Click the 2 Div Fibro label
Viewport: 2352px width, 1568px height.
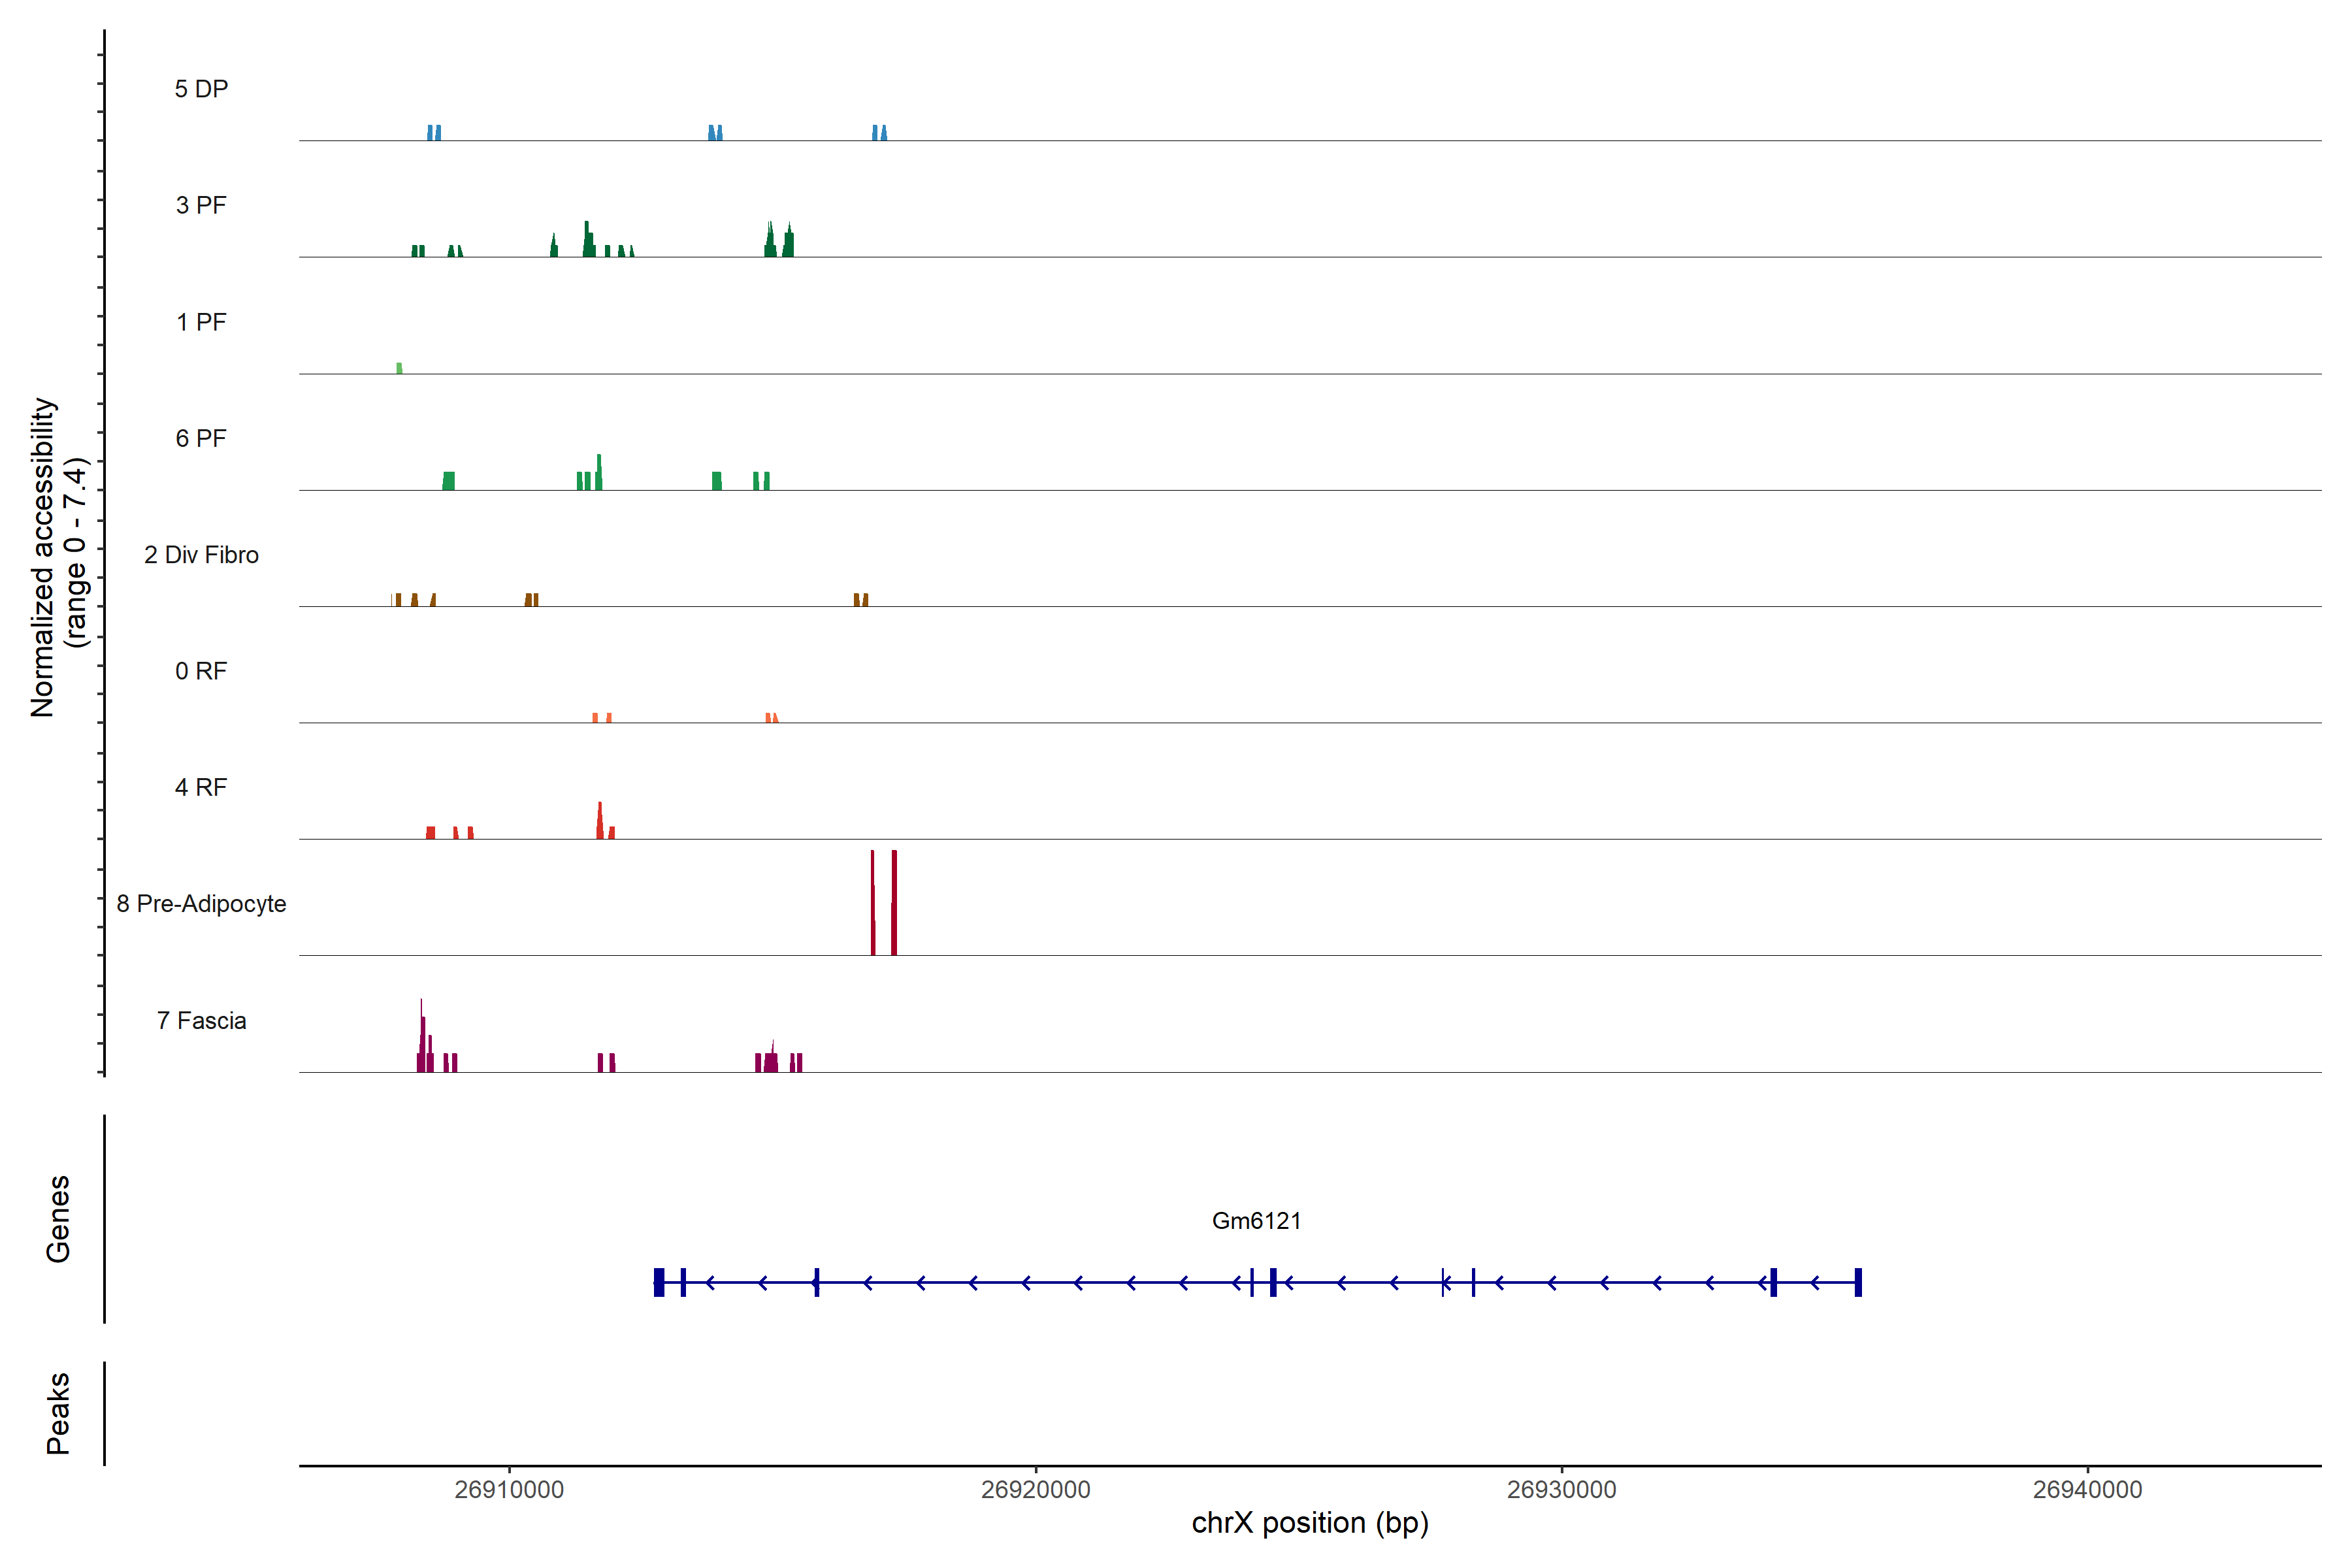(x=201, y=555)
